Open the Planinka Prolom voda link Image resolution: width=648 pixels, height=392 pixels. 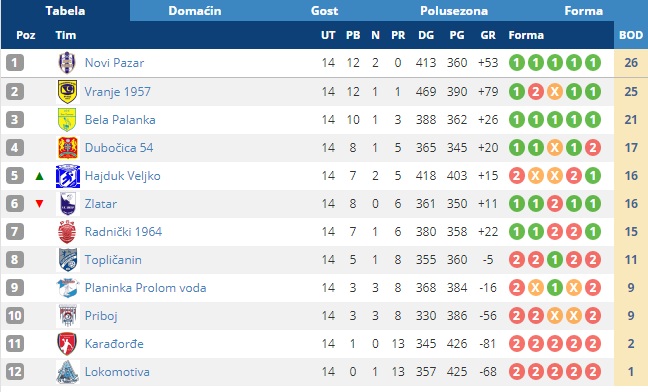pos(145,288)
